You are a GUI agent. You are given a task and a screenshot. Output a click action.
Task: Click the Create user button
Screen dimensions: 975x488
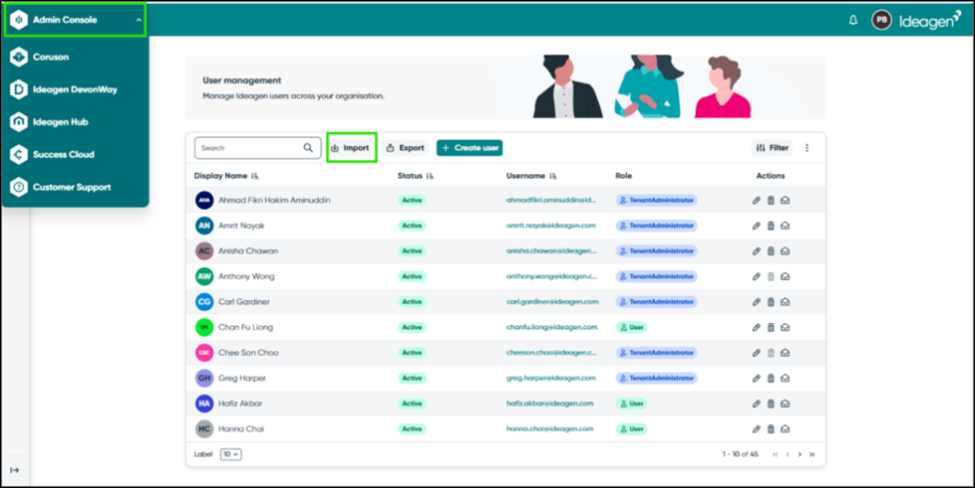coord(470,148)
